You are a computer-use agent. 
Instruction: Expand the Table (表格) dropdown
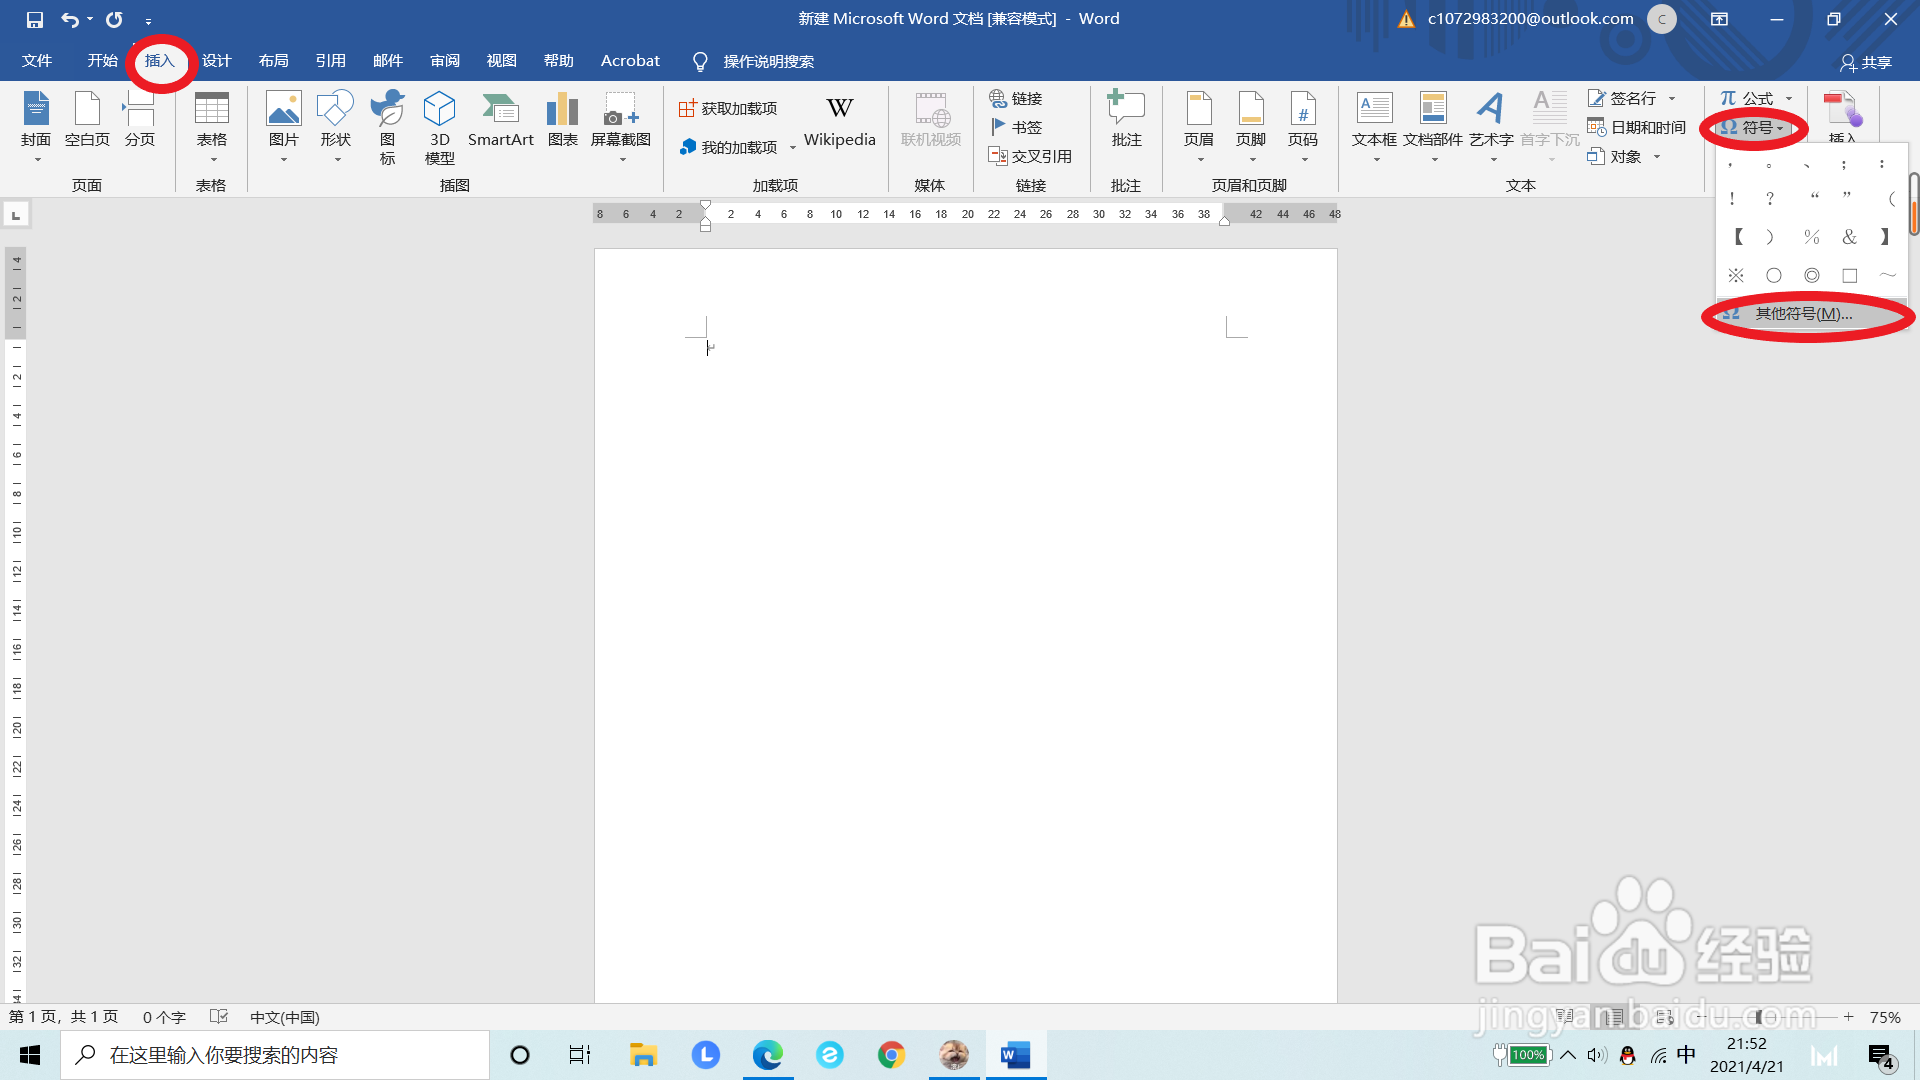pos(212,159)
